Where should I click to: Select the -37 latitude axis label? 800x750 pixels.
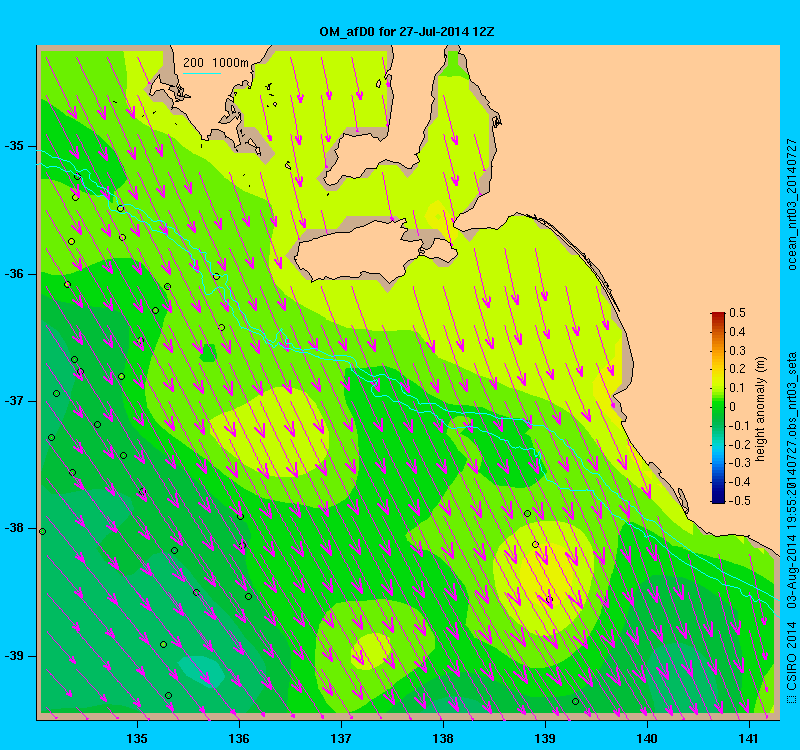point(14,401)
